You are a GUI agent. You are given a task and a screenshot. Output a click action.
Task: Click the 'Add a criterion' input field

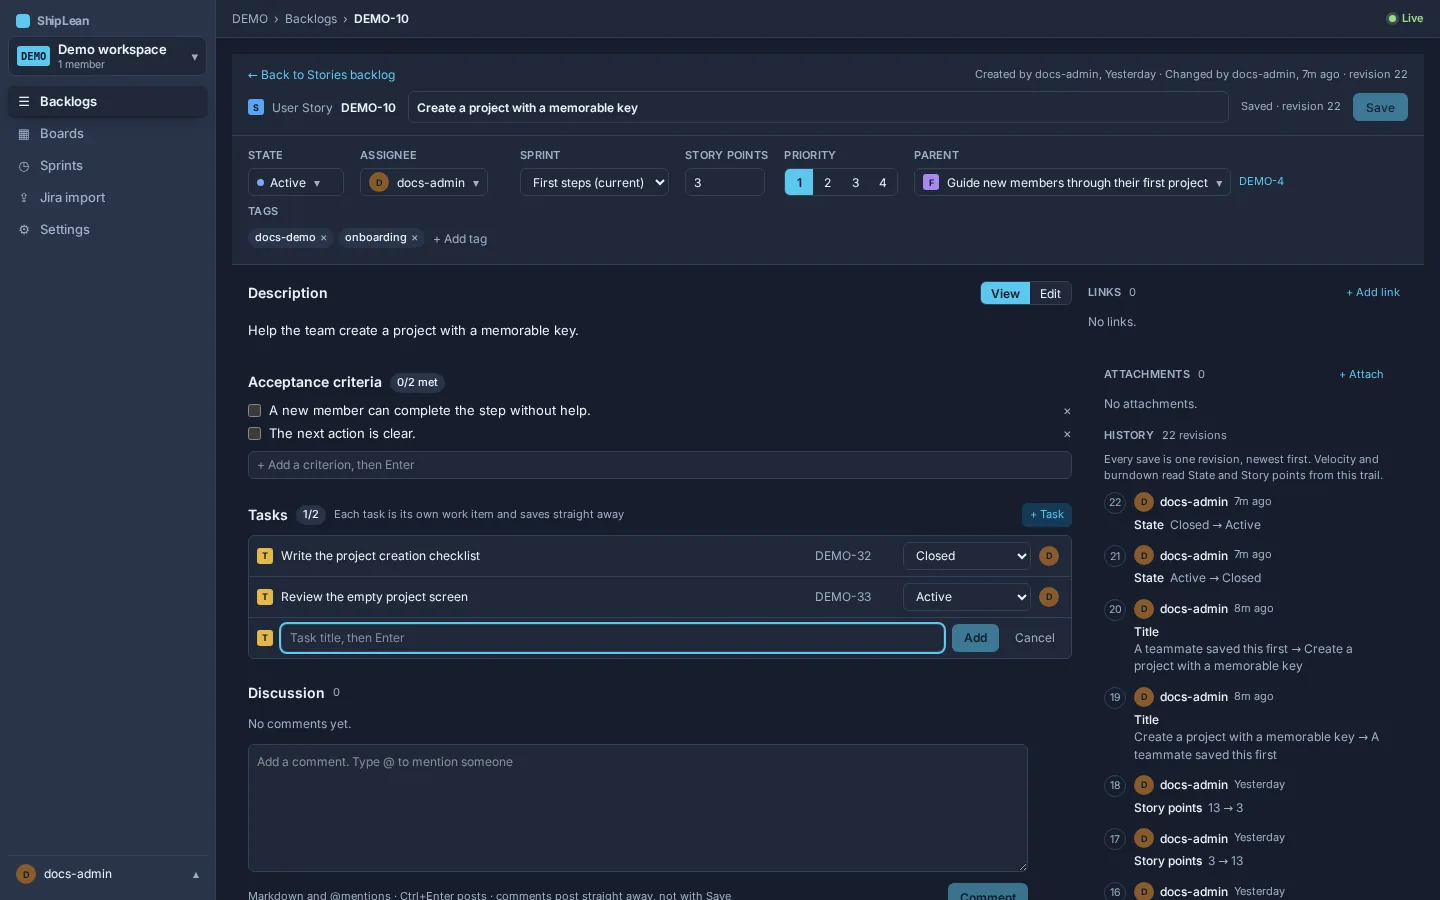point(660,465)
